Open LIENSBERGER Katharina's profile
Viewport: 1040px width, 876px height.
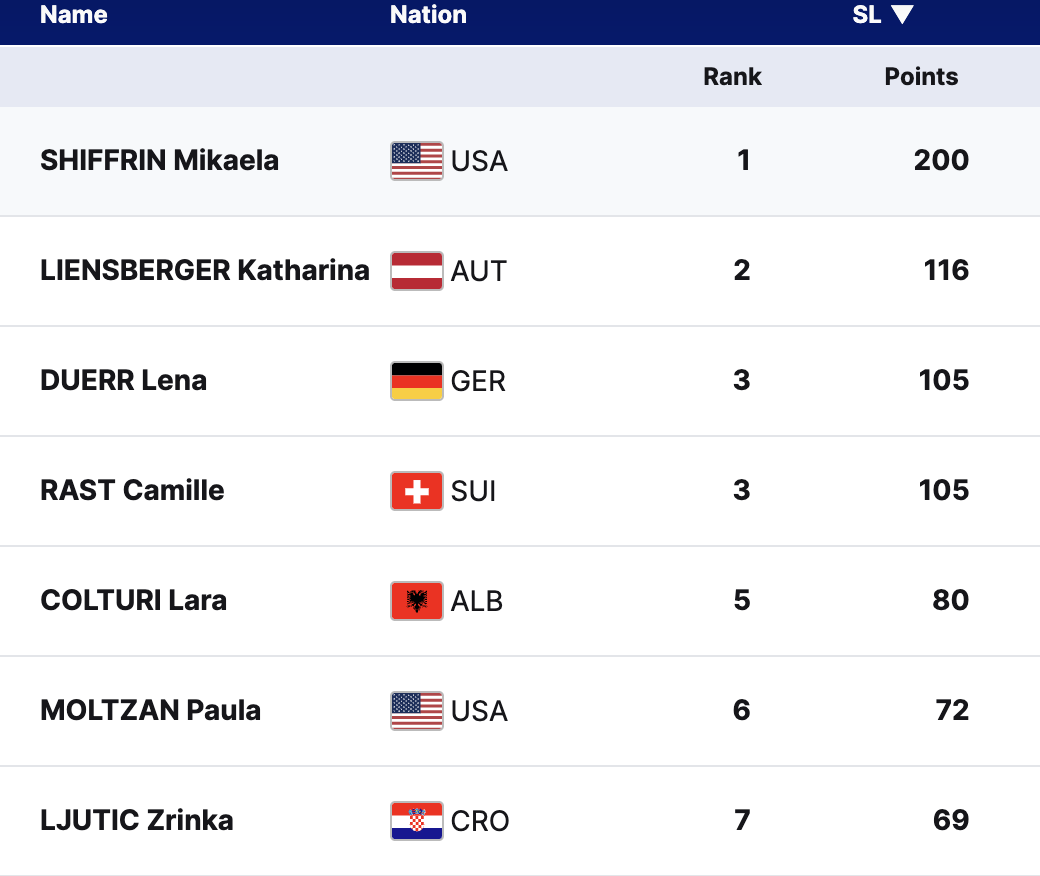204,271
